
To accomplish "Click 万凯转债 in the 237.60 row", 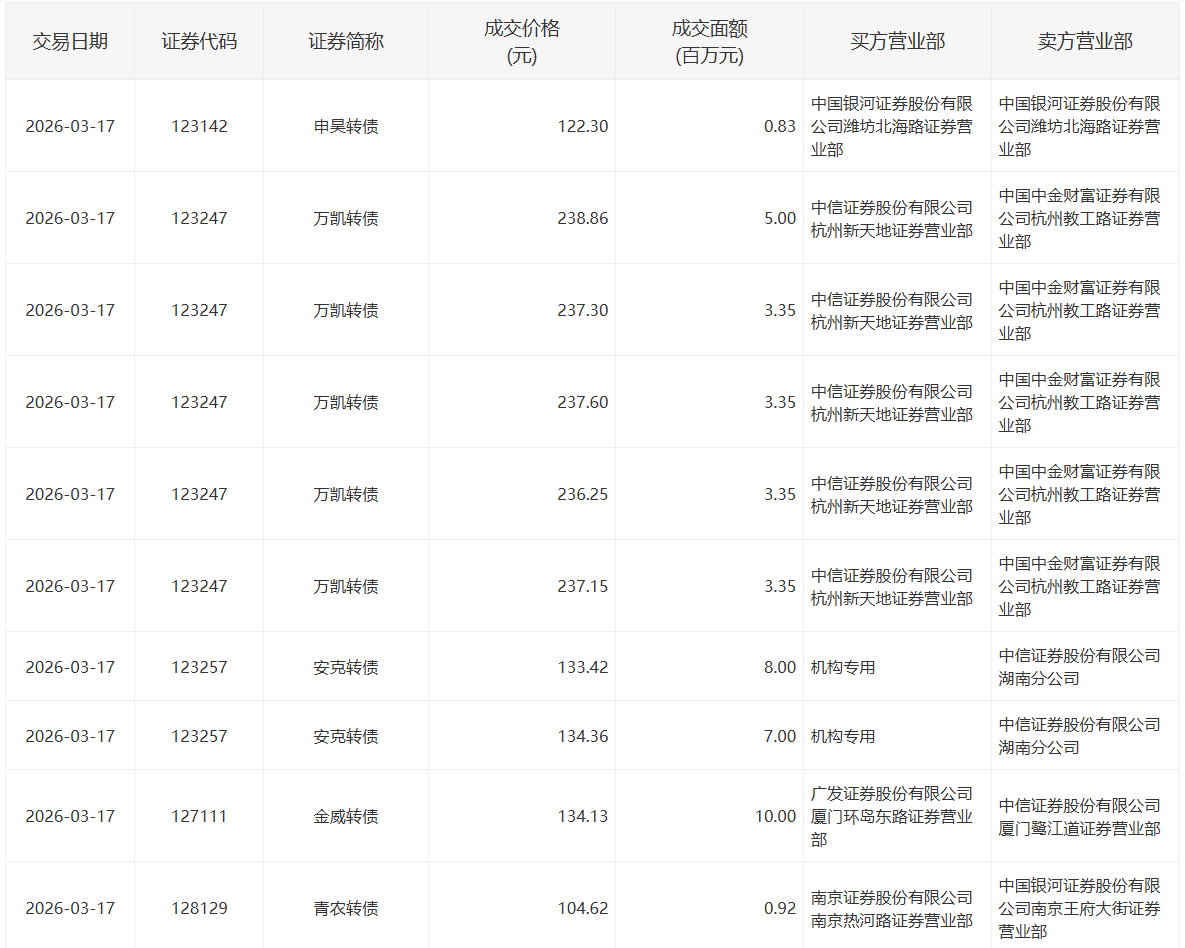I will (x=346, y=402).
